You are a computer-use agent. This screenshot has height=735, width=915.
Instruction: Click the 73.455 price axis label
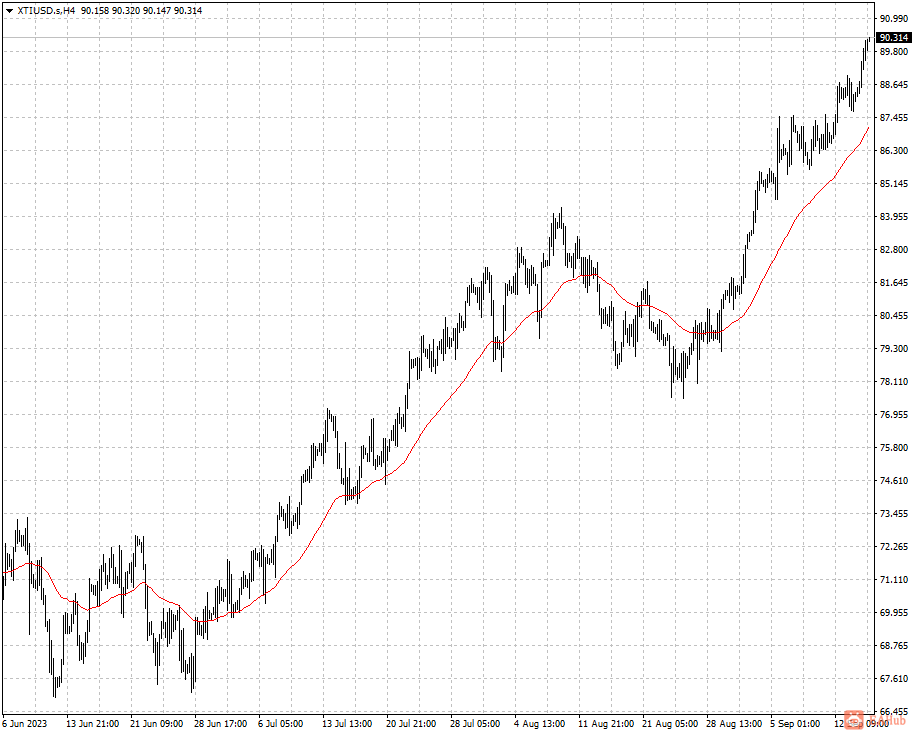[x=893, y=514]
